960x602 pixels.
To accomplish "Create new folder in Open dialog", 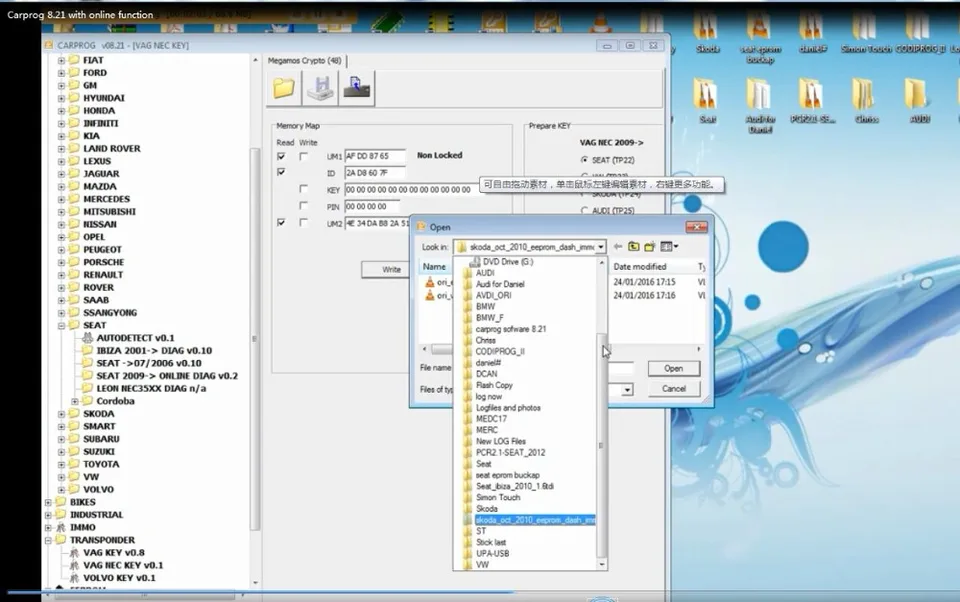I will [650, 247].
